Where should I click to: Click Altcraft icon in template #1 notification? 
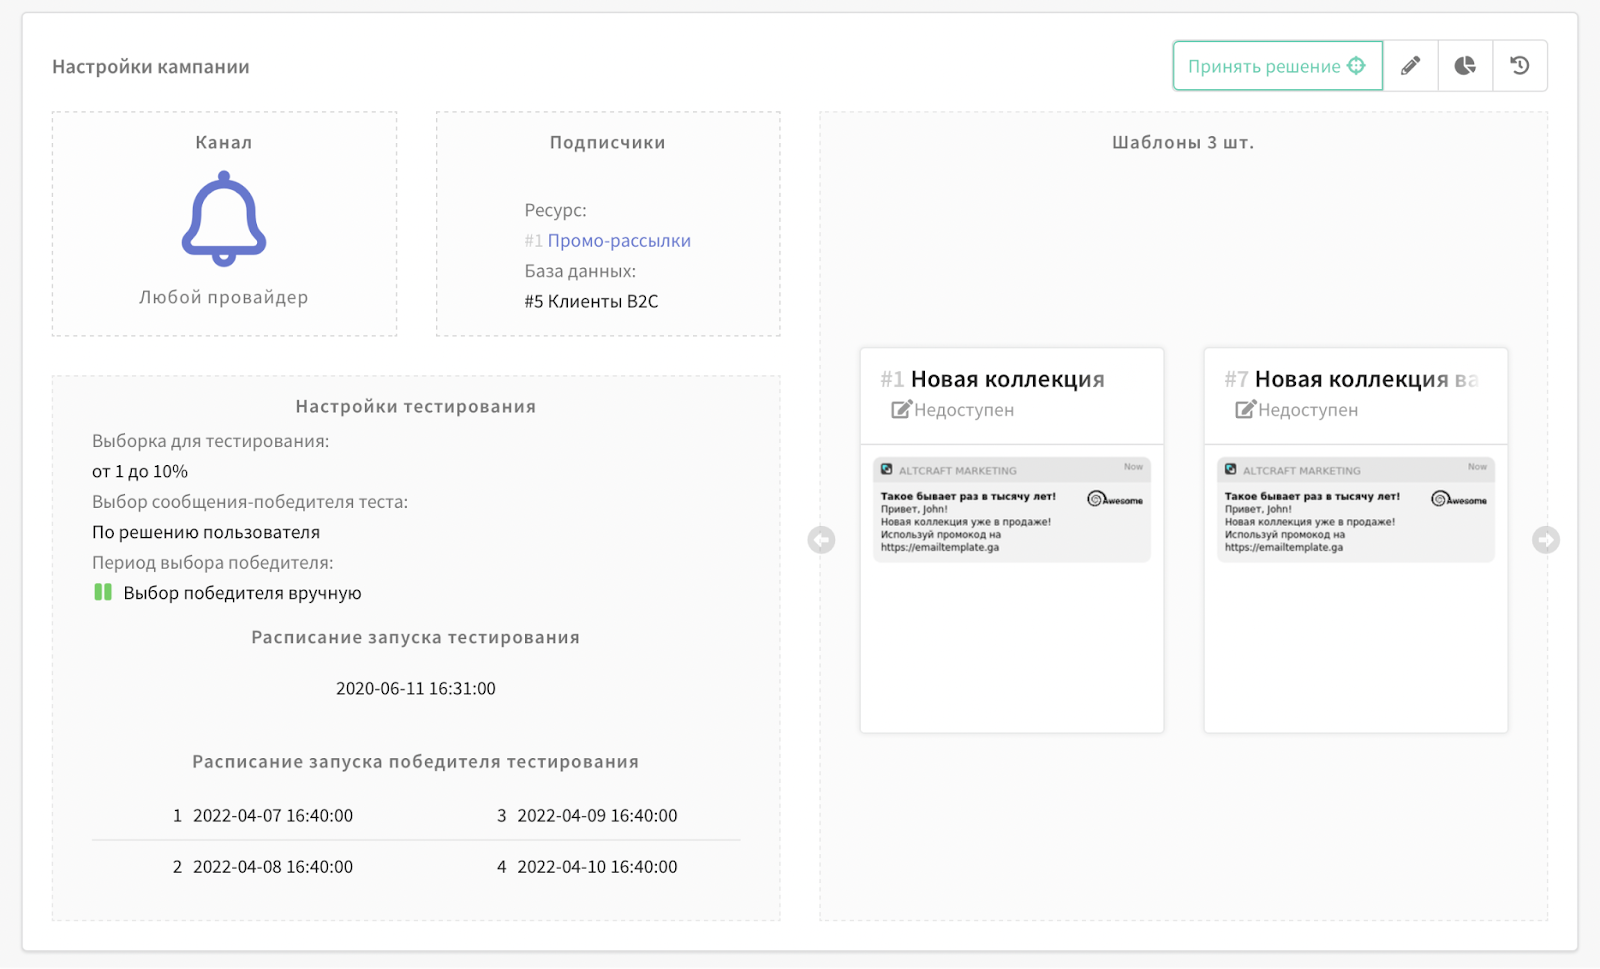886,469
